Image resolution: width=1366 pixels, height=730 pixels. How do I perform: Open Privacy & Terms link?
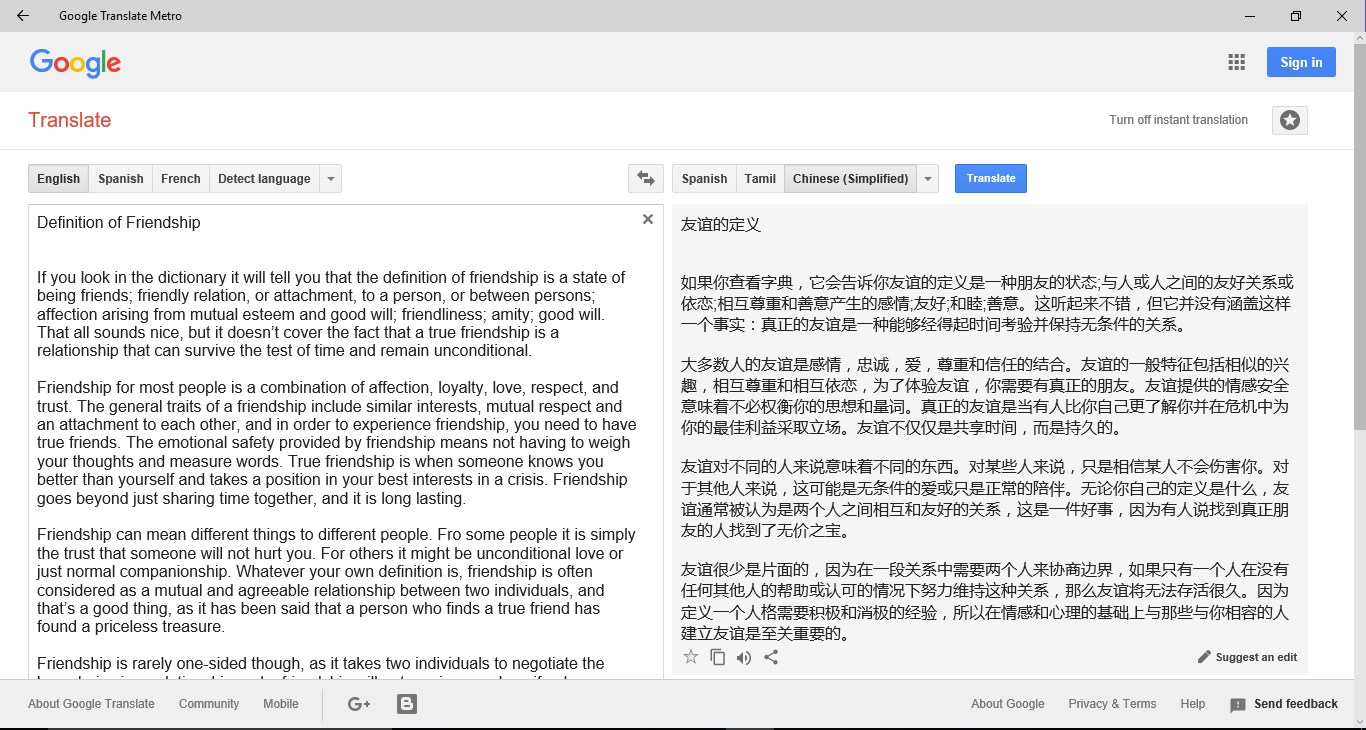(1112, 704)
